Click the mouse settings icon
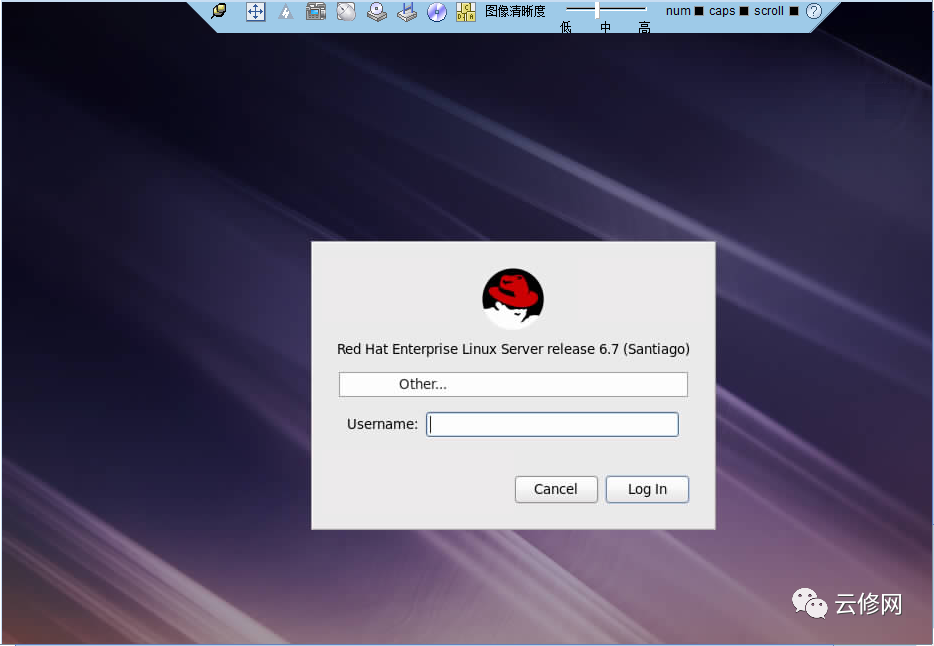Viewport: 934px width, 646px height. tap(346, 11)
